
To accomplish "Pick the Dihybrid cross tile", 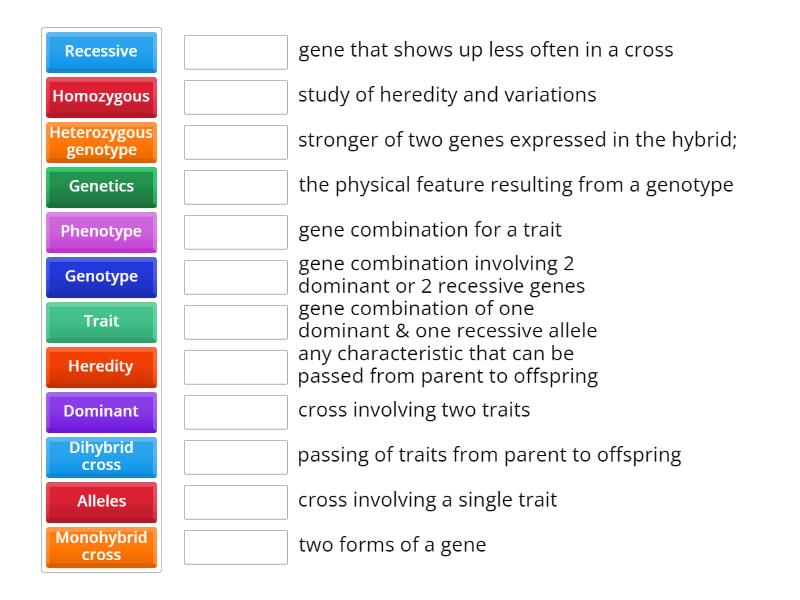I will (x=100, y=456).
